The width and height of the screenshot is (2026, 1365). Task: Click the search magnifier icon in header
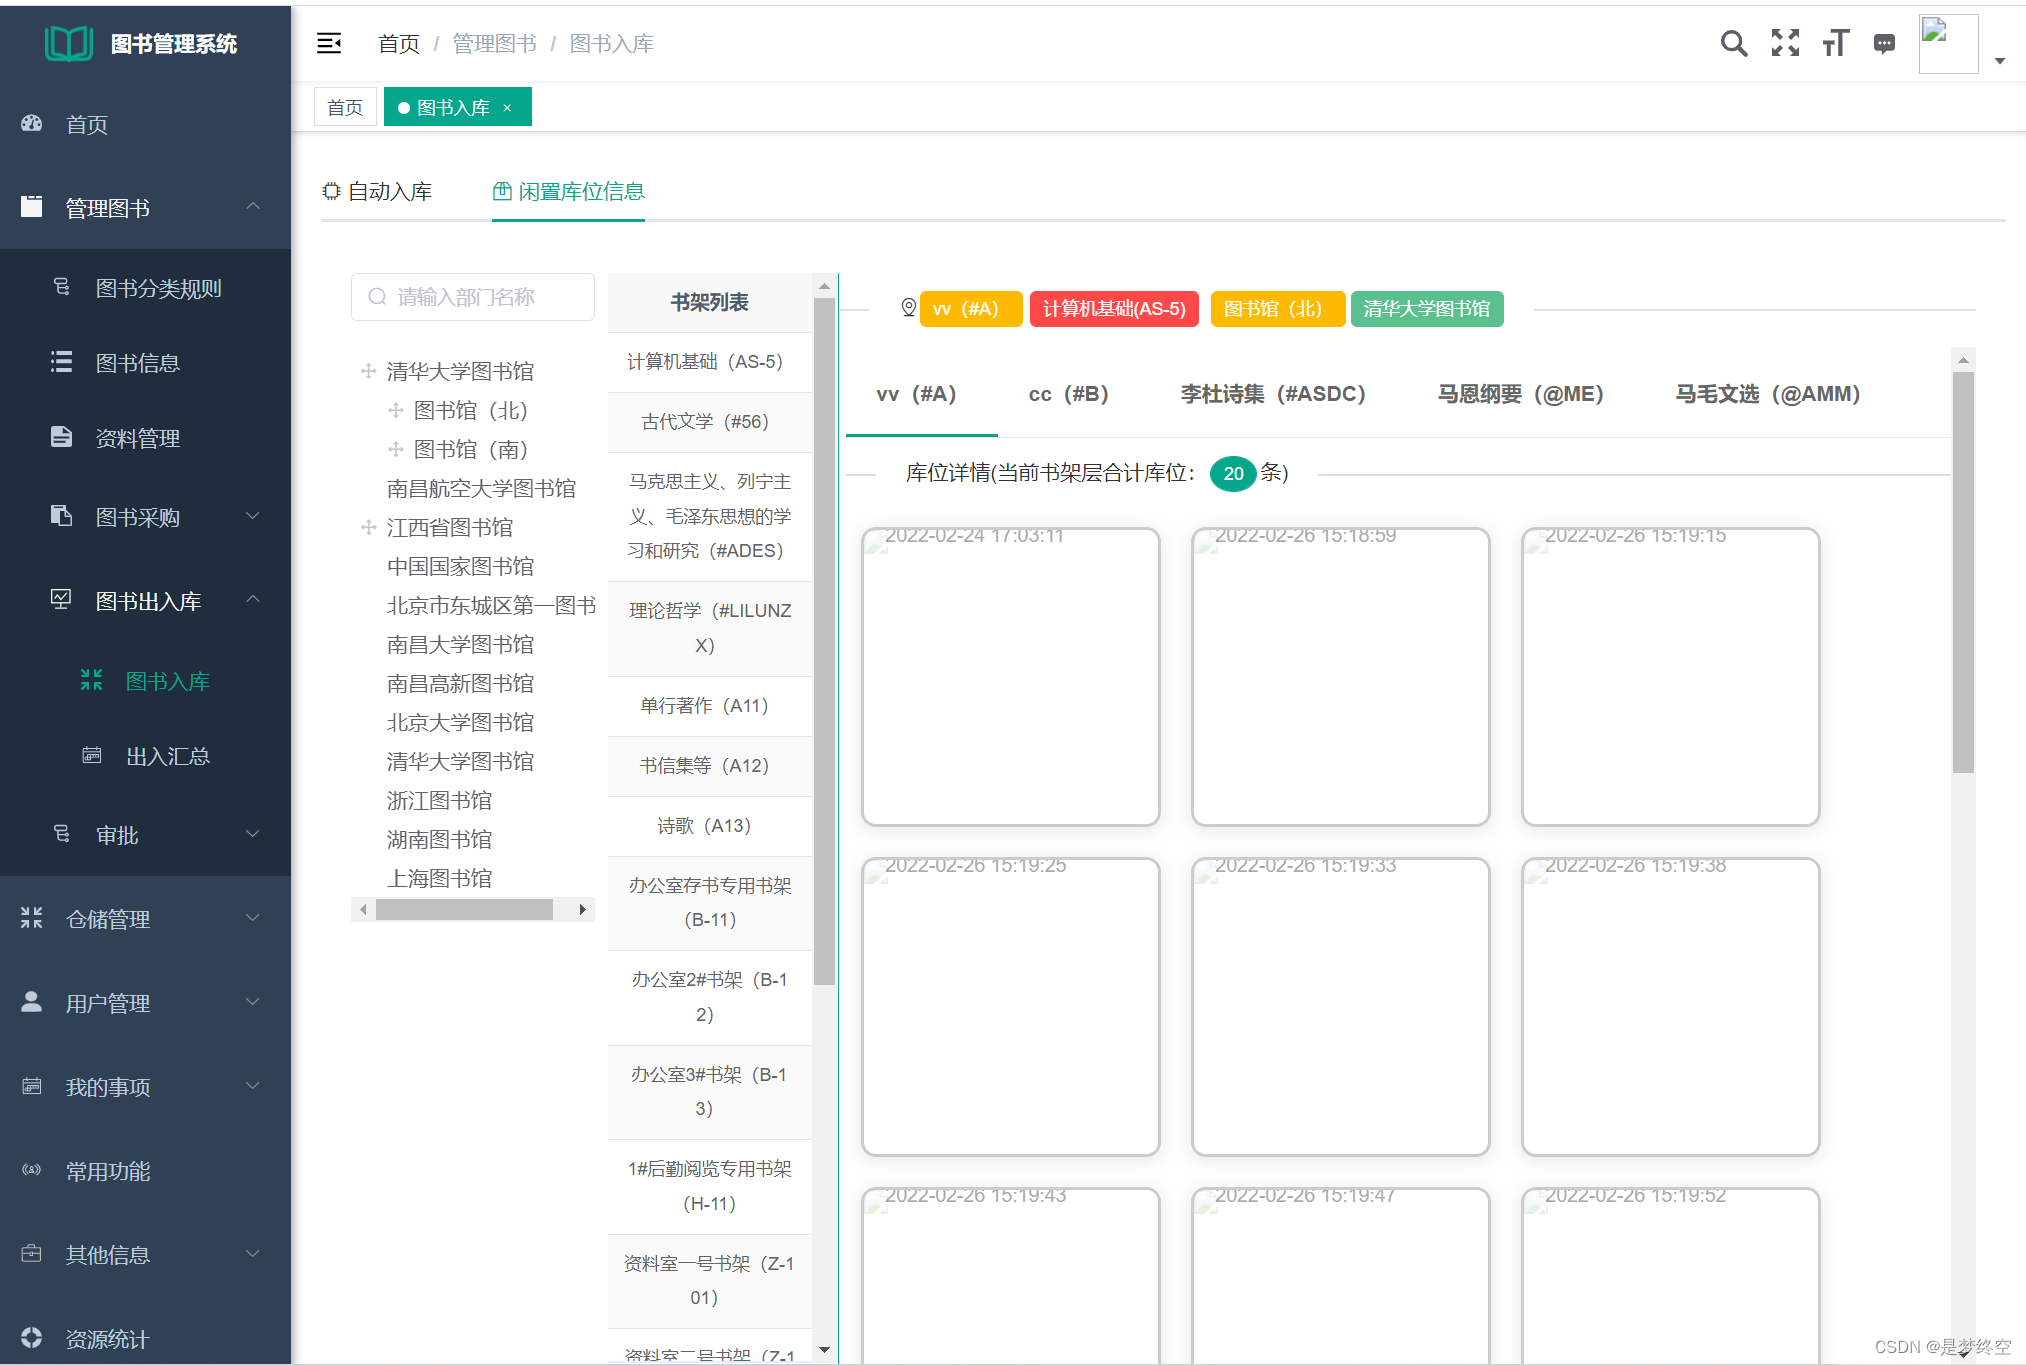click(x=1733, y=43)
